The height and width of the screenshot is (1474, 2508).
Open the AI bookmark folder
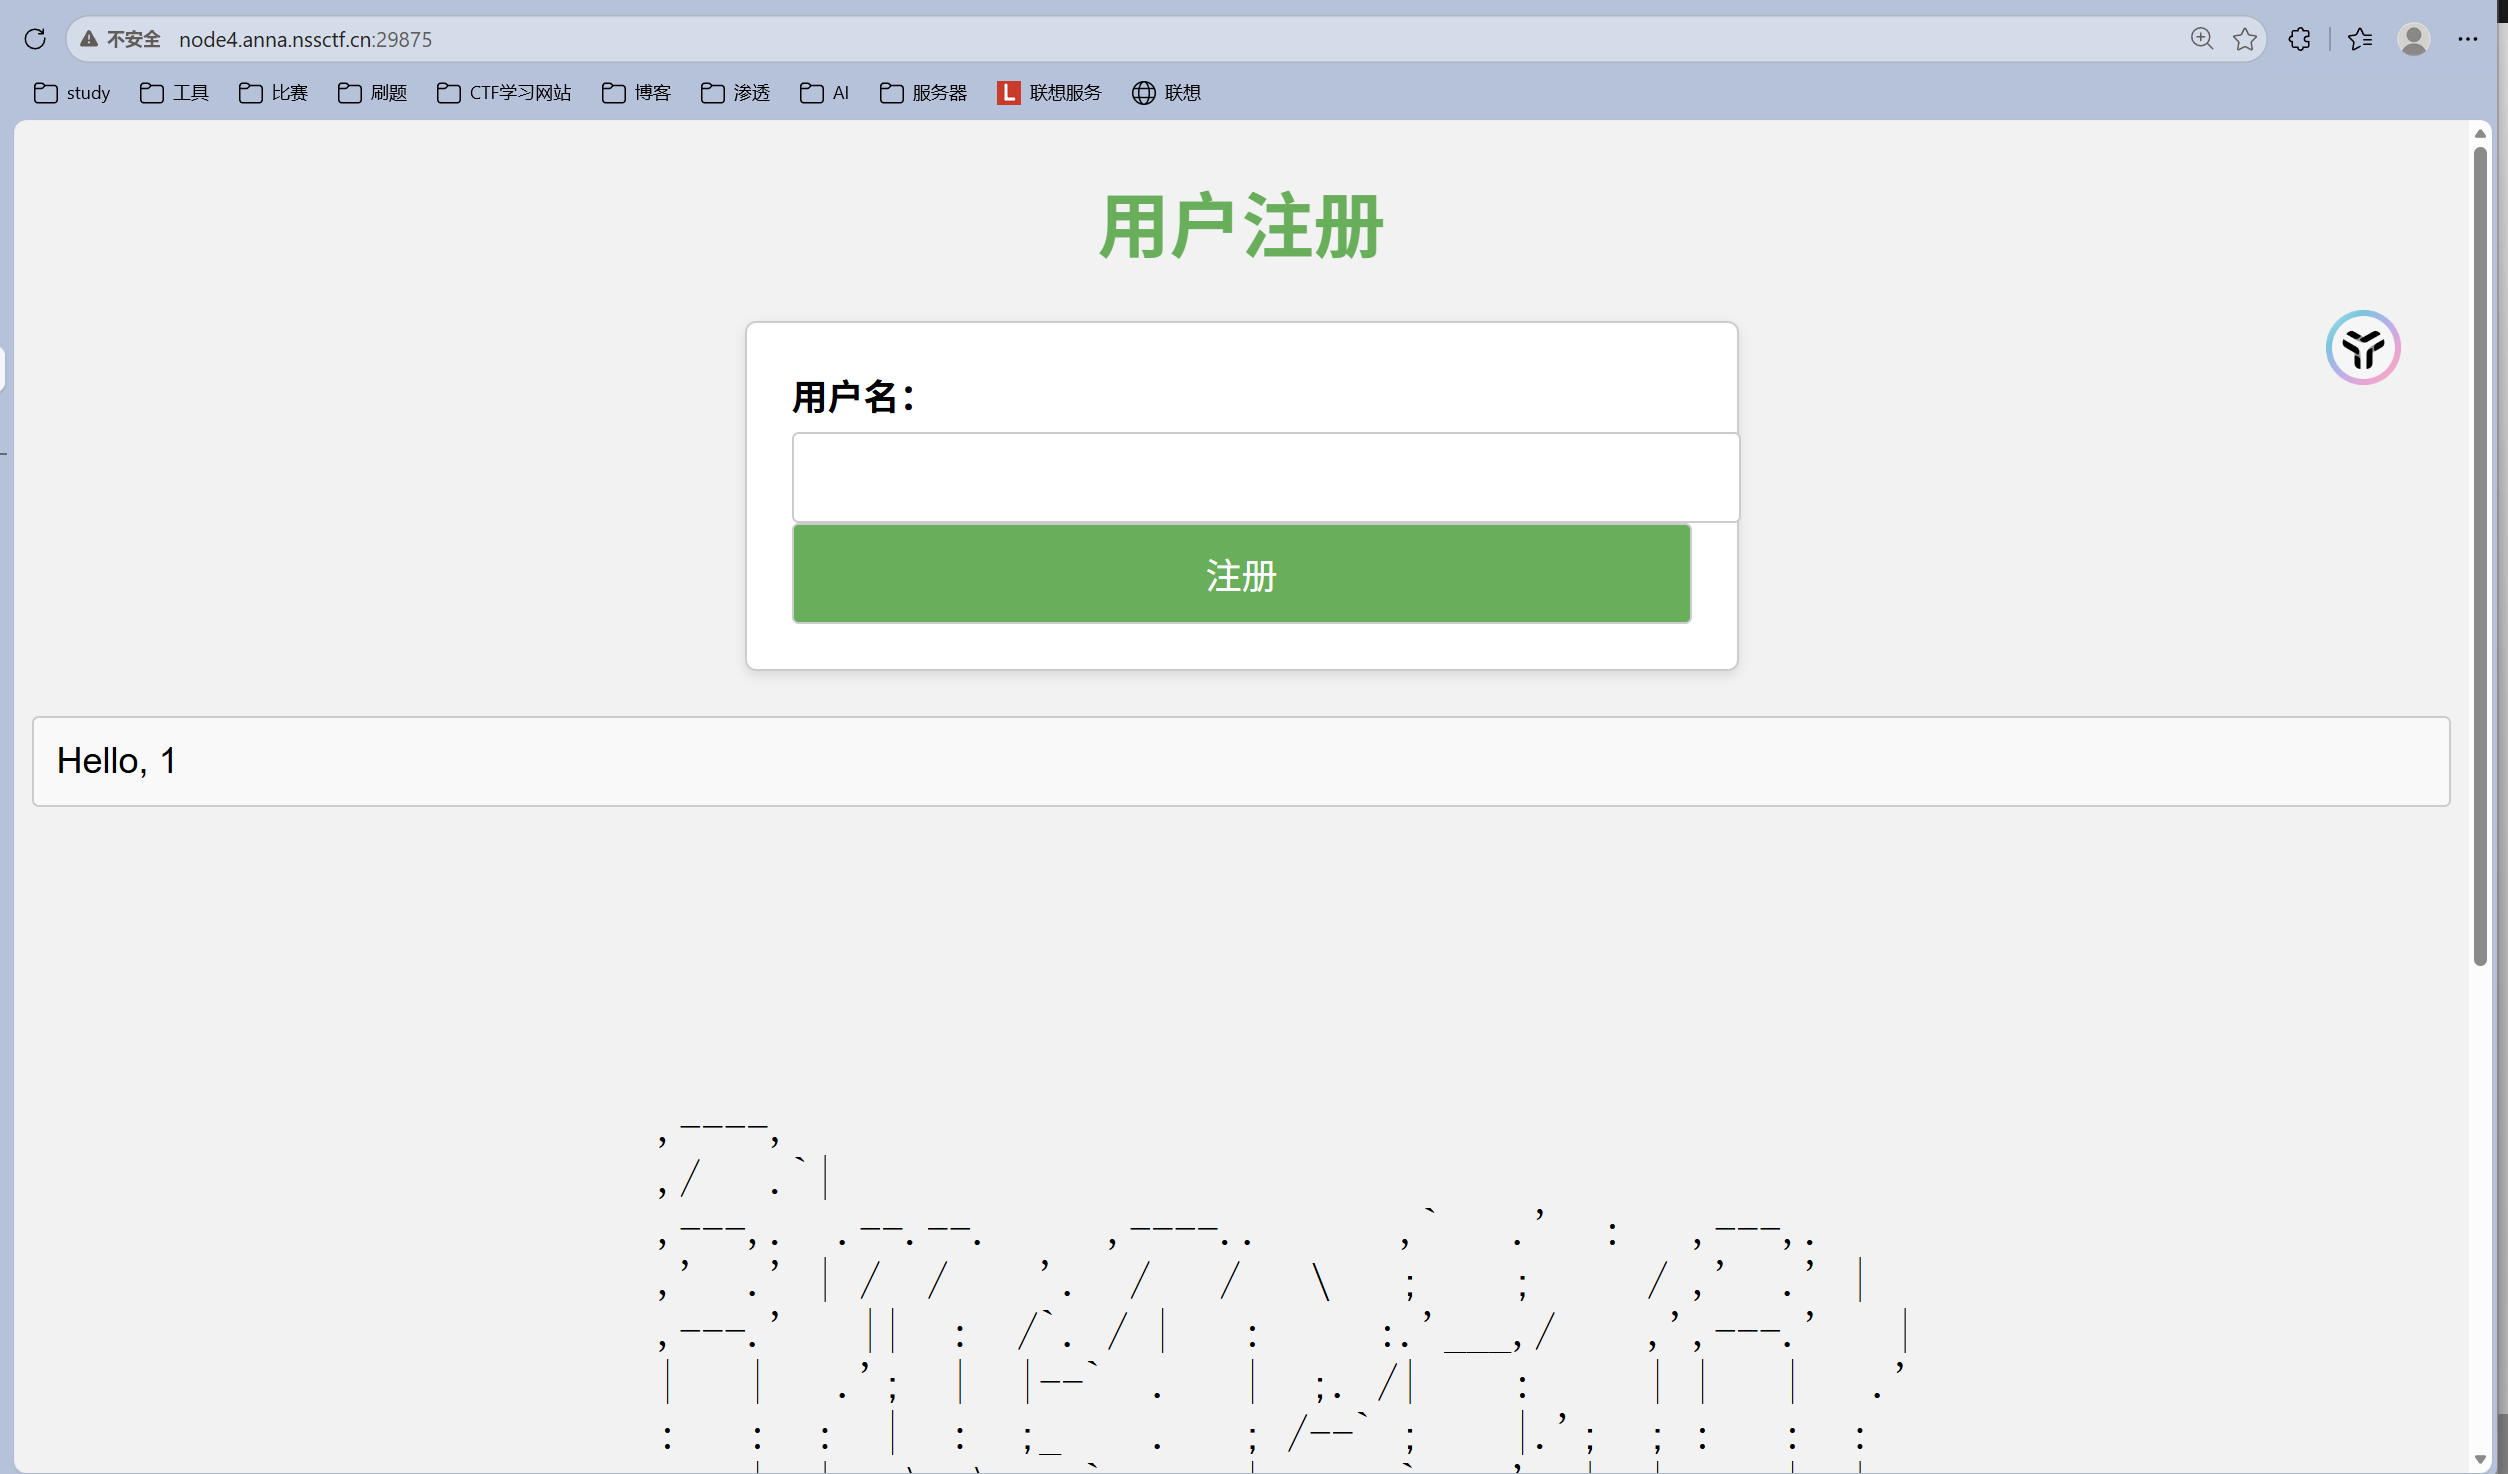(x=824, y=93)
